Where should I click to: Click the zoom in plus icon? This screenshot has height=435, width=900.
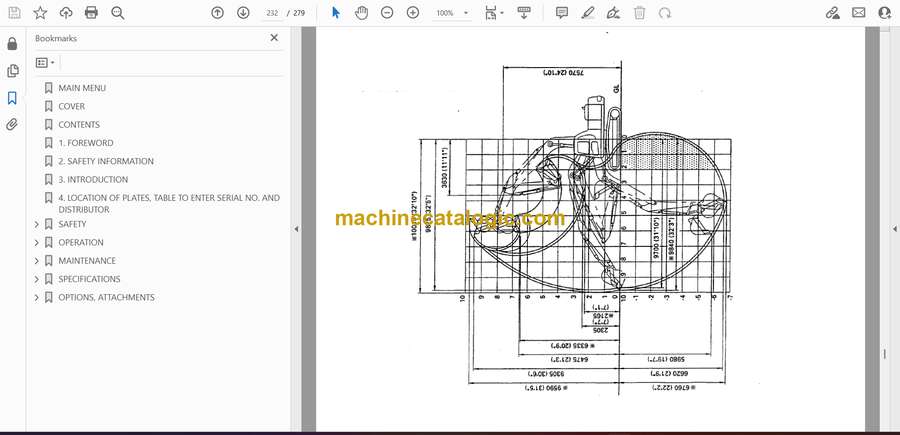[x=413, y=13]
